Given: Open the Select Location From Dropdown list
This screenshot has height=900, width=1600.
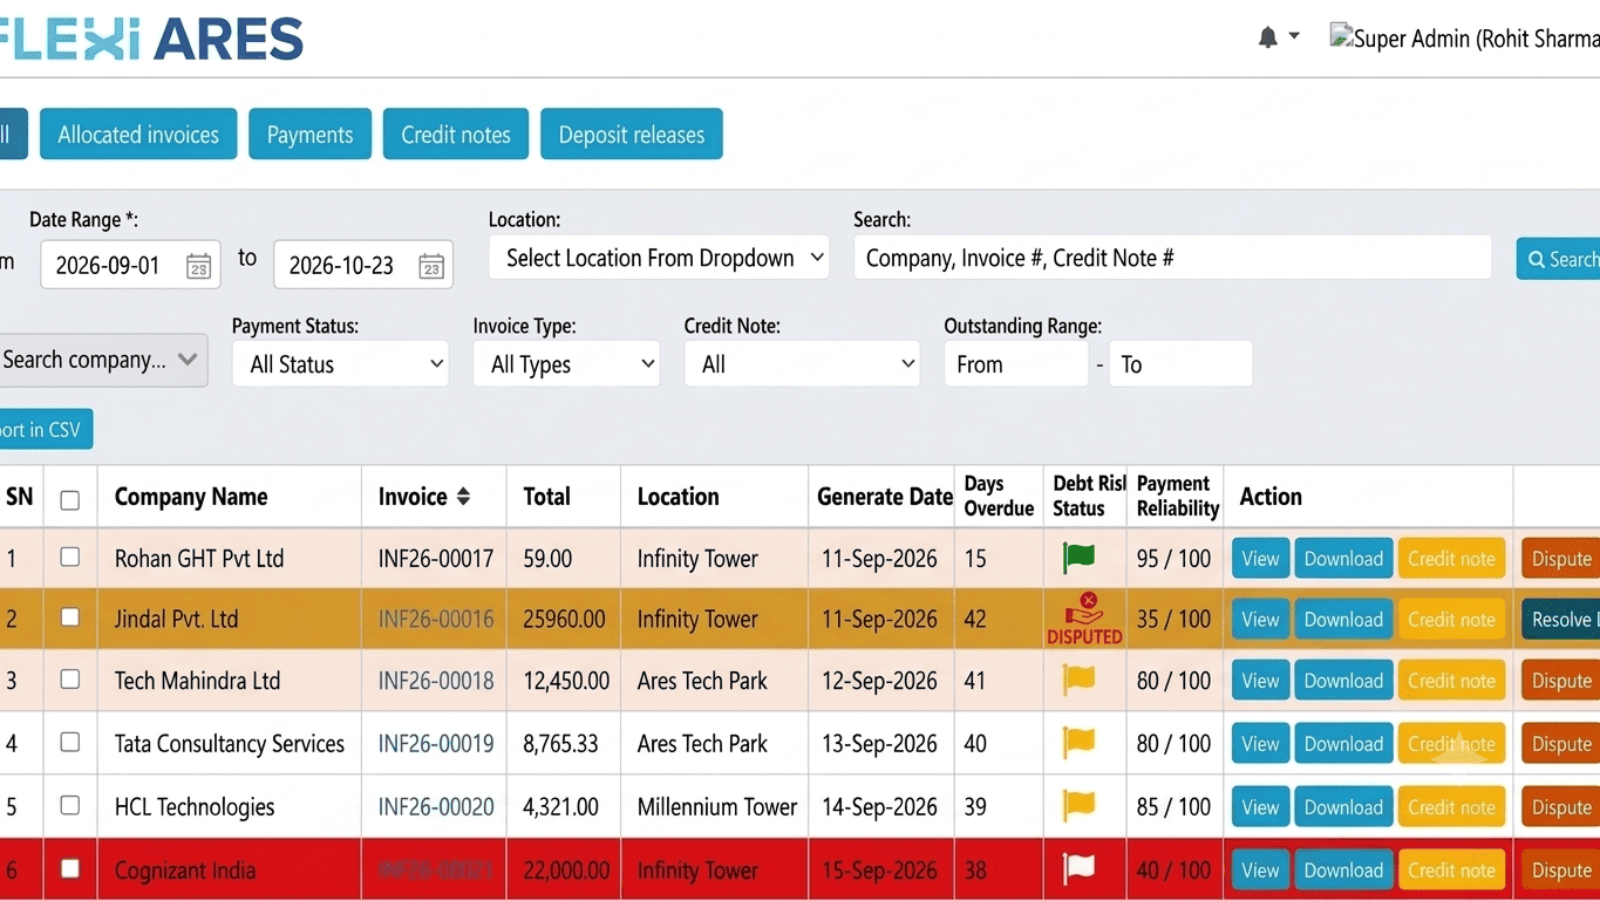Looking at the screenshot, I should (x=659, y=258).
